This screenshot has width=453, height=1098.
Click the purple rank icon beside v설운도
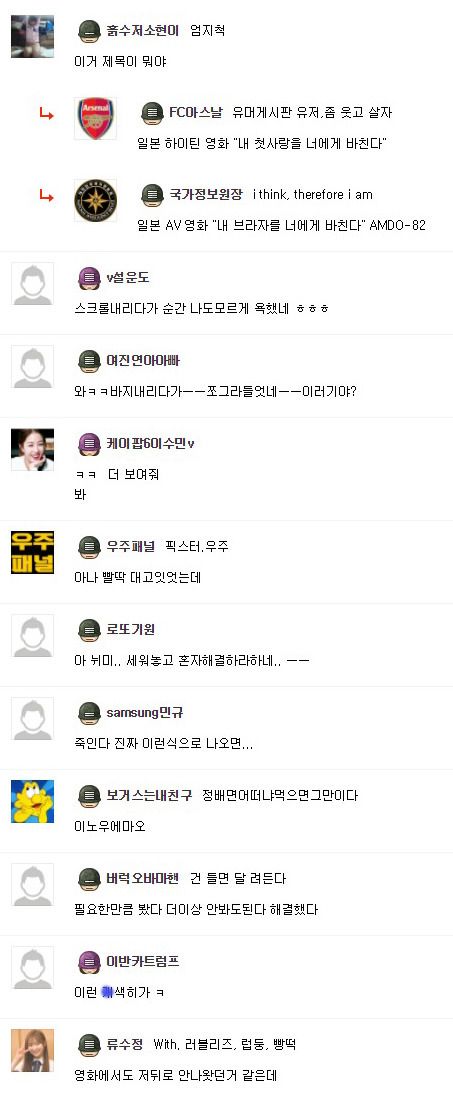(89, 278)
